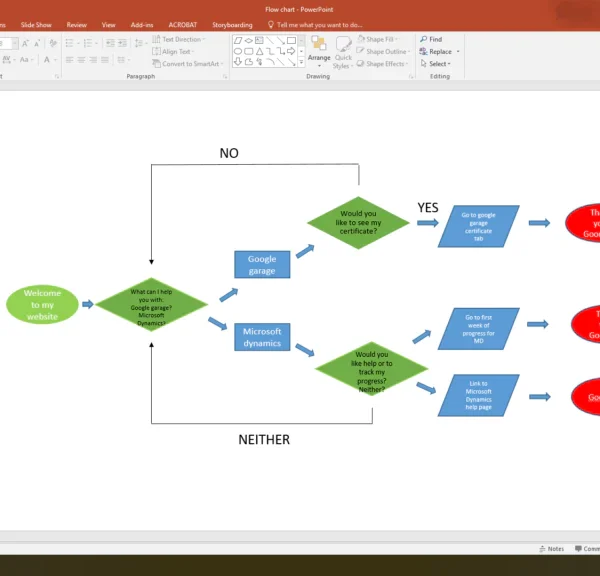Switch to the Storyboarding tab
The image size is (600, 576).
pyautogui.click(x=232, y=25)
